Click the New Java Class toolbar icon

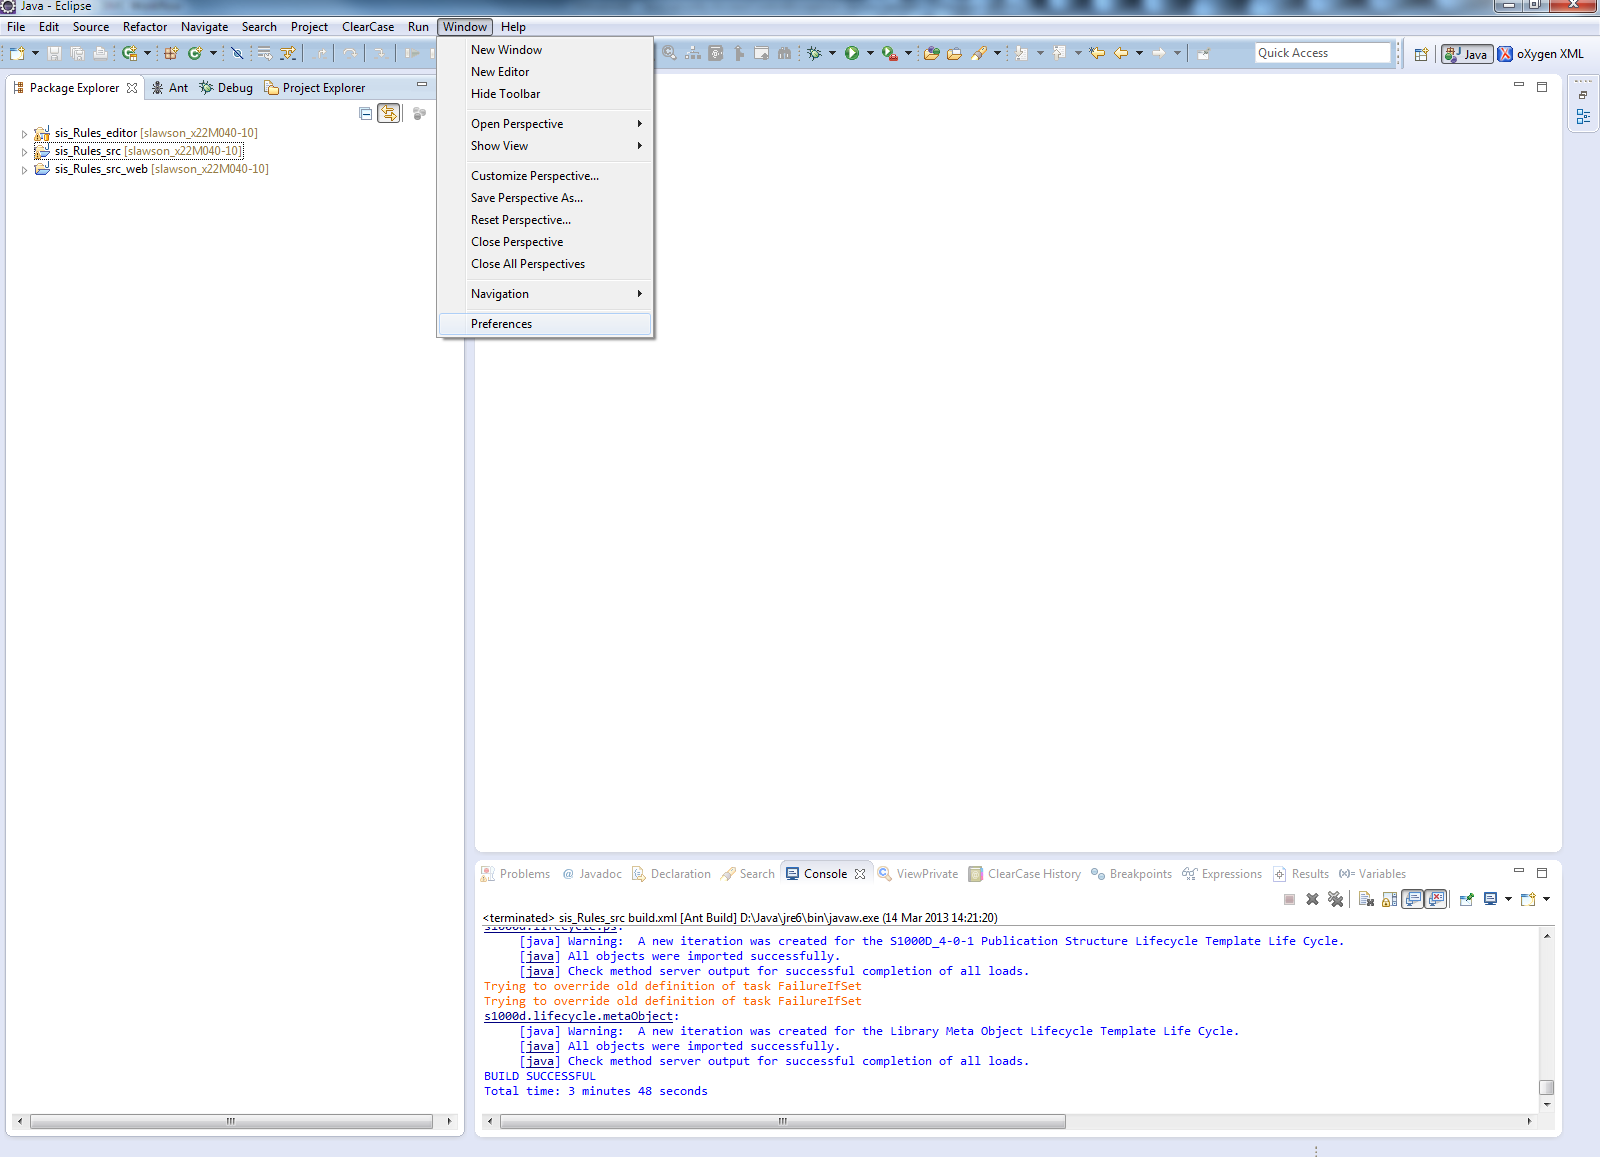click(195, 53)
